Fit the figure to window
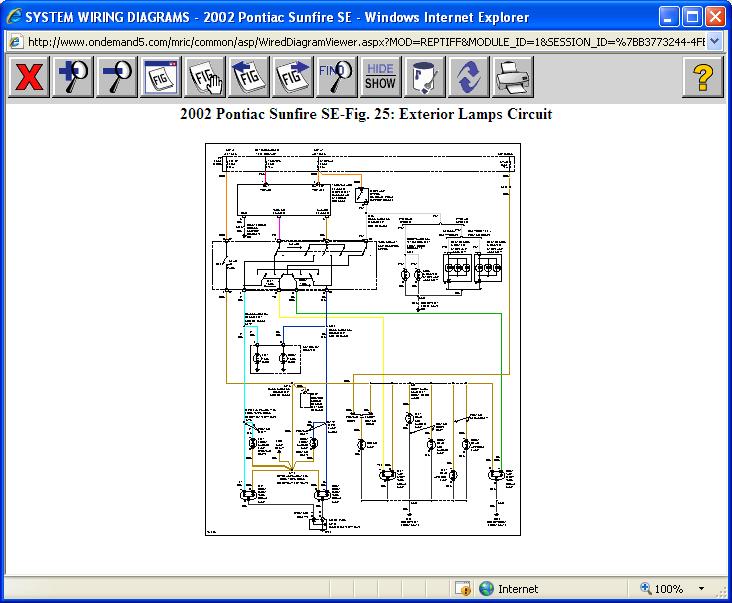 [160, 77]
